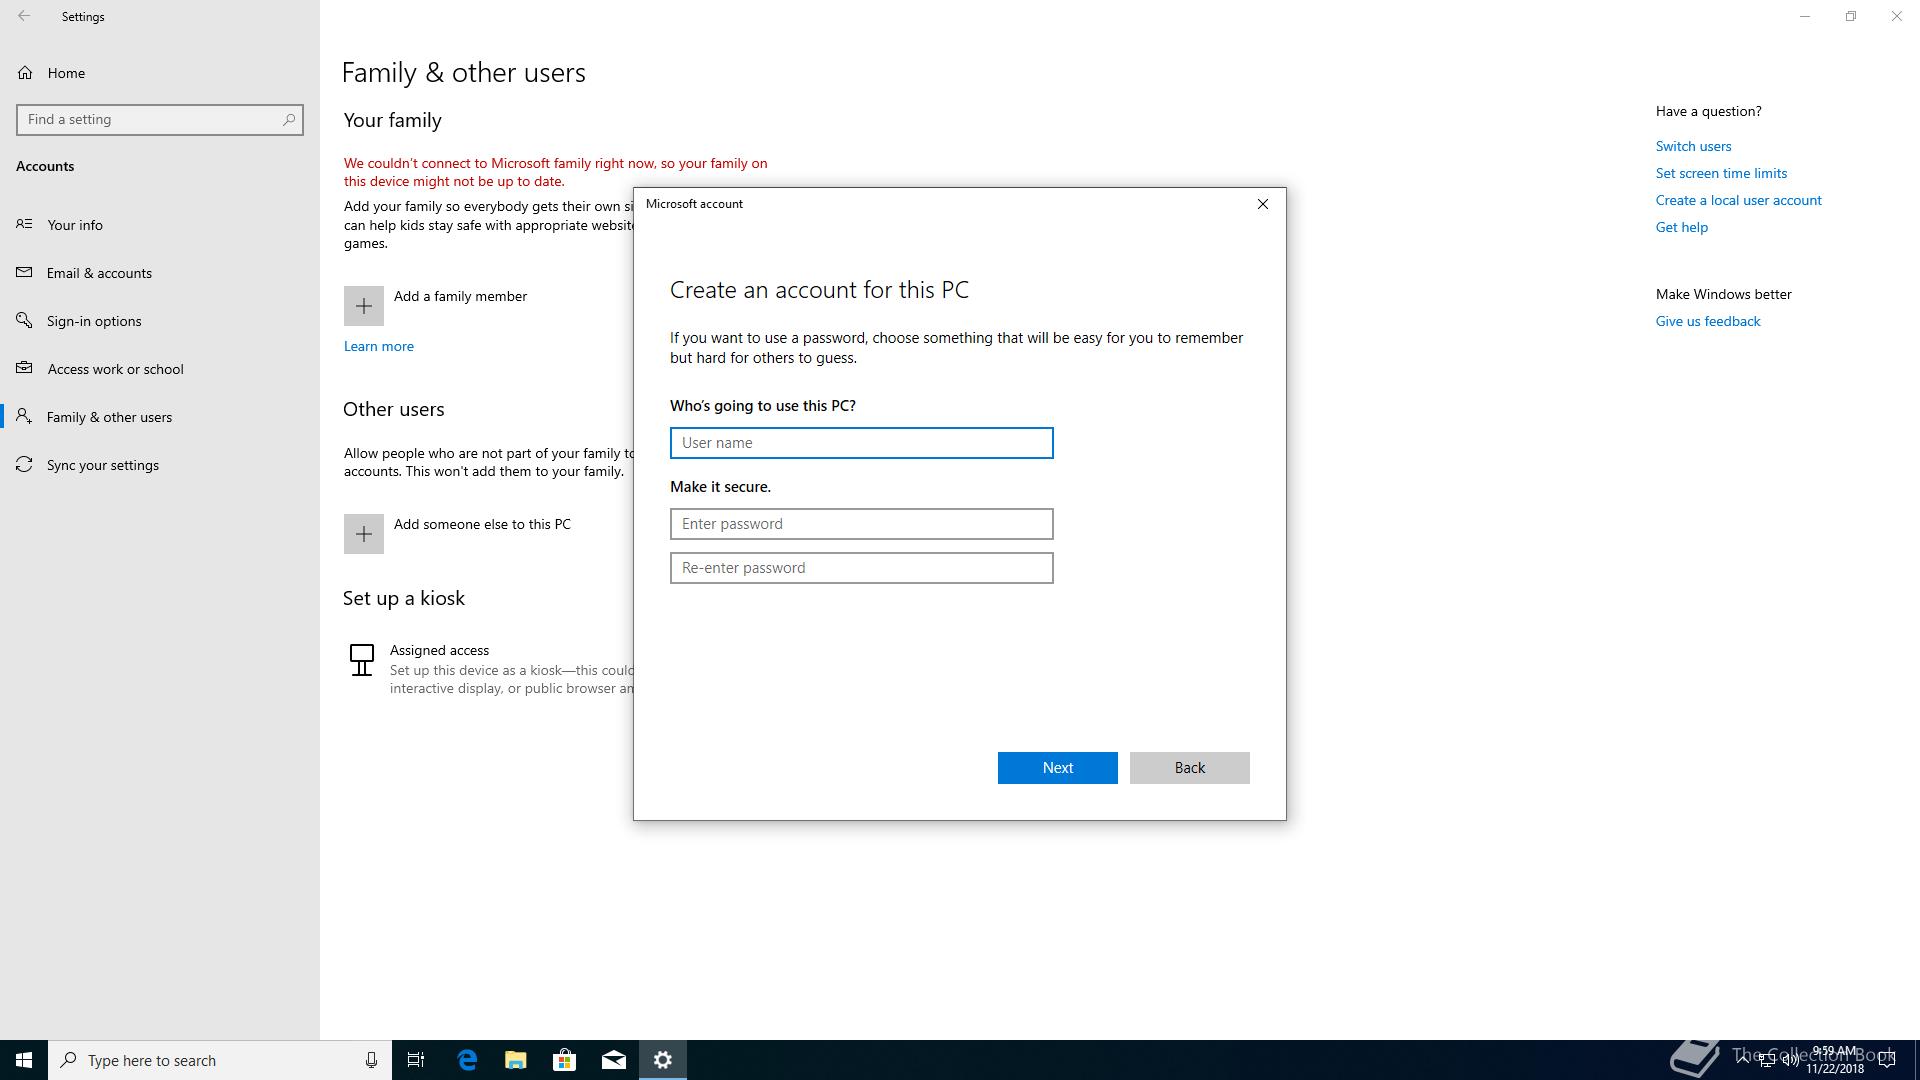Open the Switch users help link
This screenshot has height=1080, width=1920.
[1693, 146]
